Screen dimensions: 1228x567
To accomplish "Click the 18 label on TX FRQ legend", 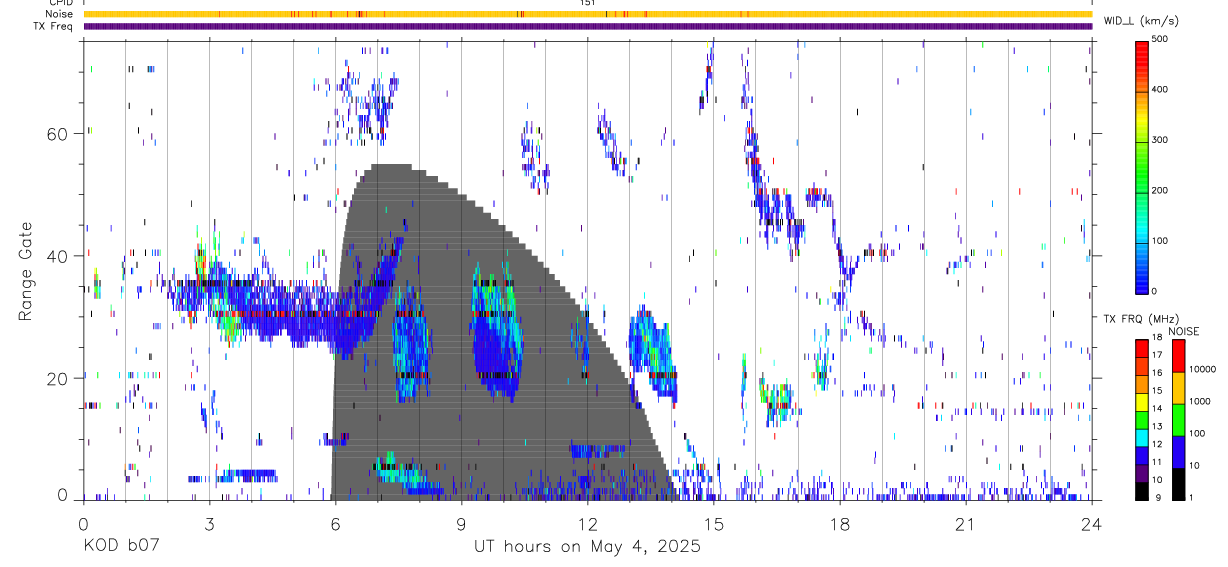I will click(x=1157, y=337).
